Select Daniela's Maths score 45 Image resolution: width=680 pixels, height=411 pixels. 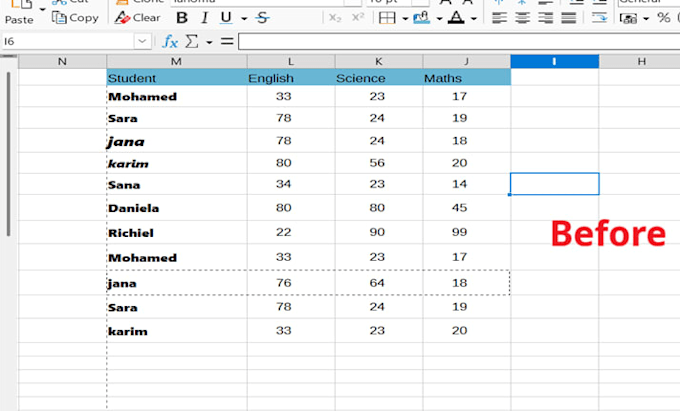467,208
